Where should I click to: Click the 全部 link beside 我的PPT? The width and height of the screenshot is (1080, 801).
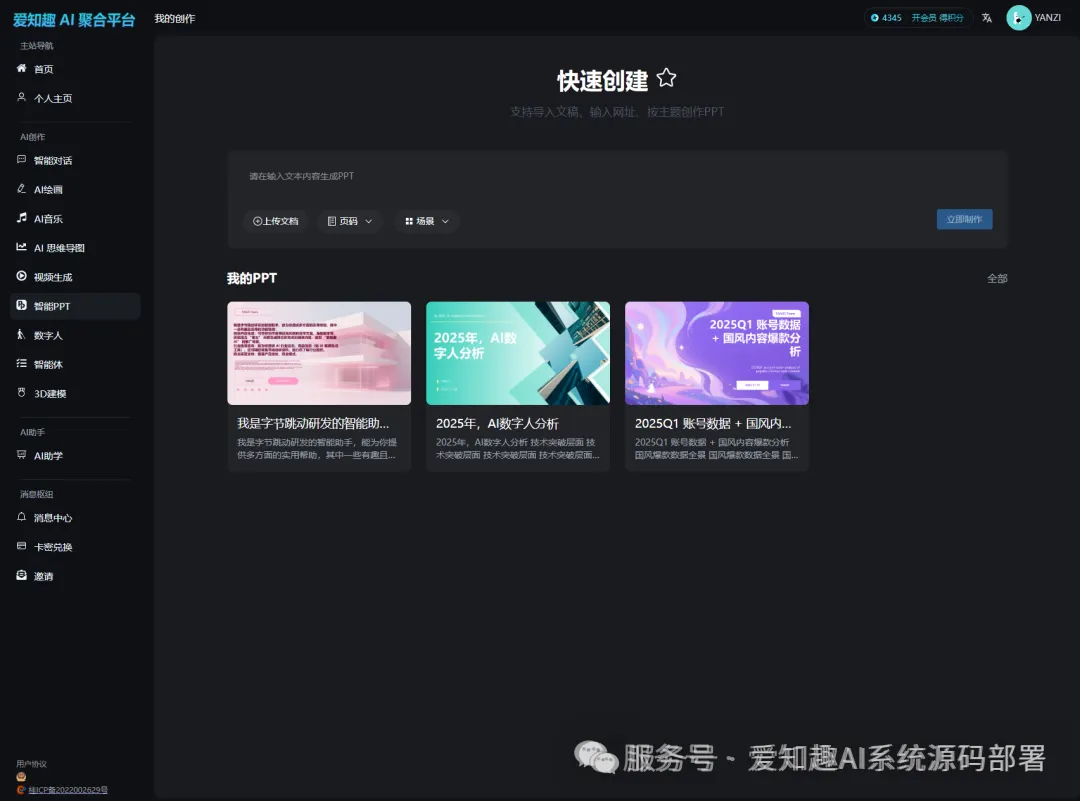[997, 278]
